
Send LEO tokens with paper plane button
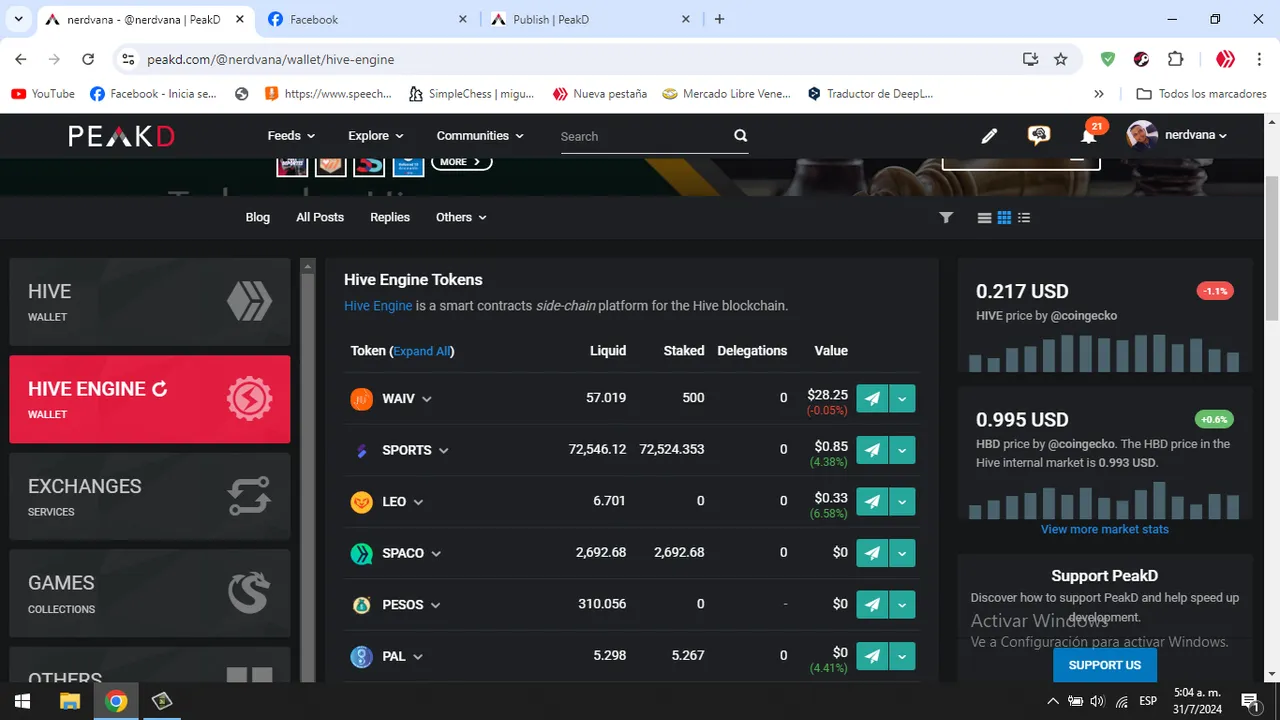[872, 501]
